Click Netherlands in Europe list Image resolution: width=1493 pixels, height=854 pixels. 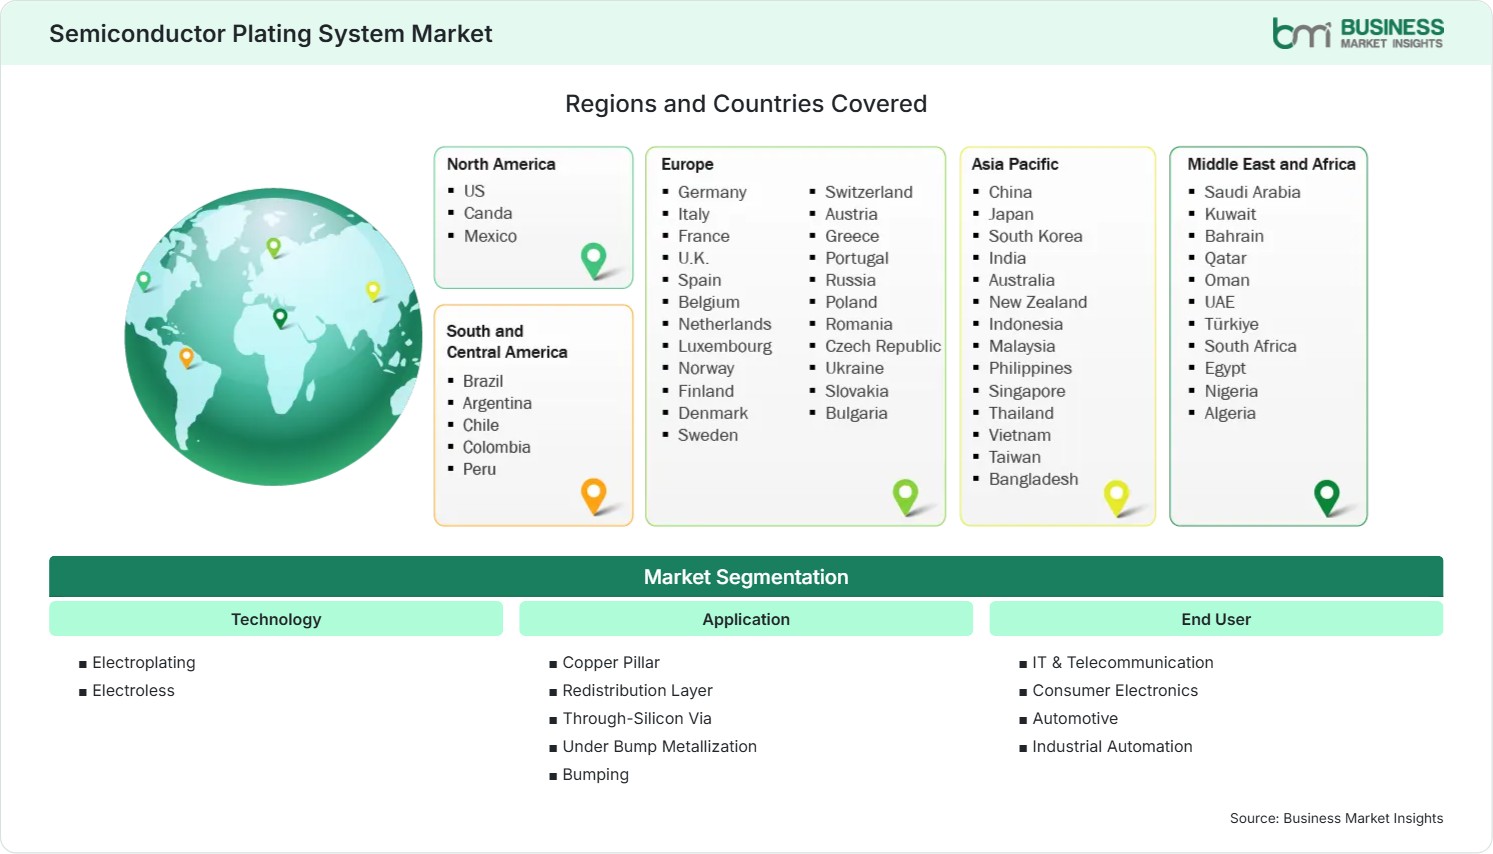pyautogui.click(x=725, y=324)
